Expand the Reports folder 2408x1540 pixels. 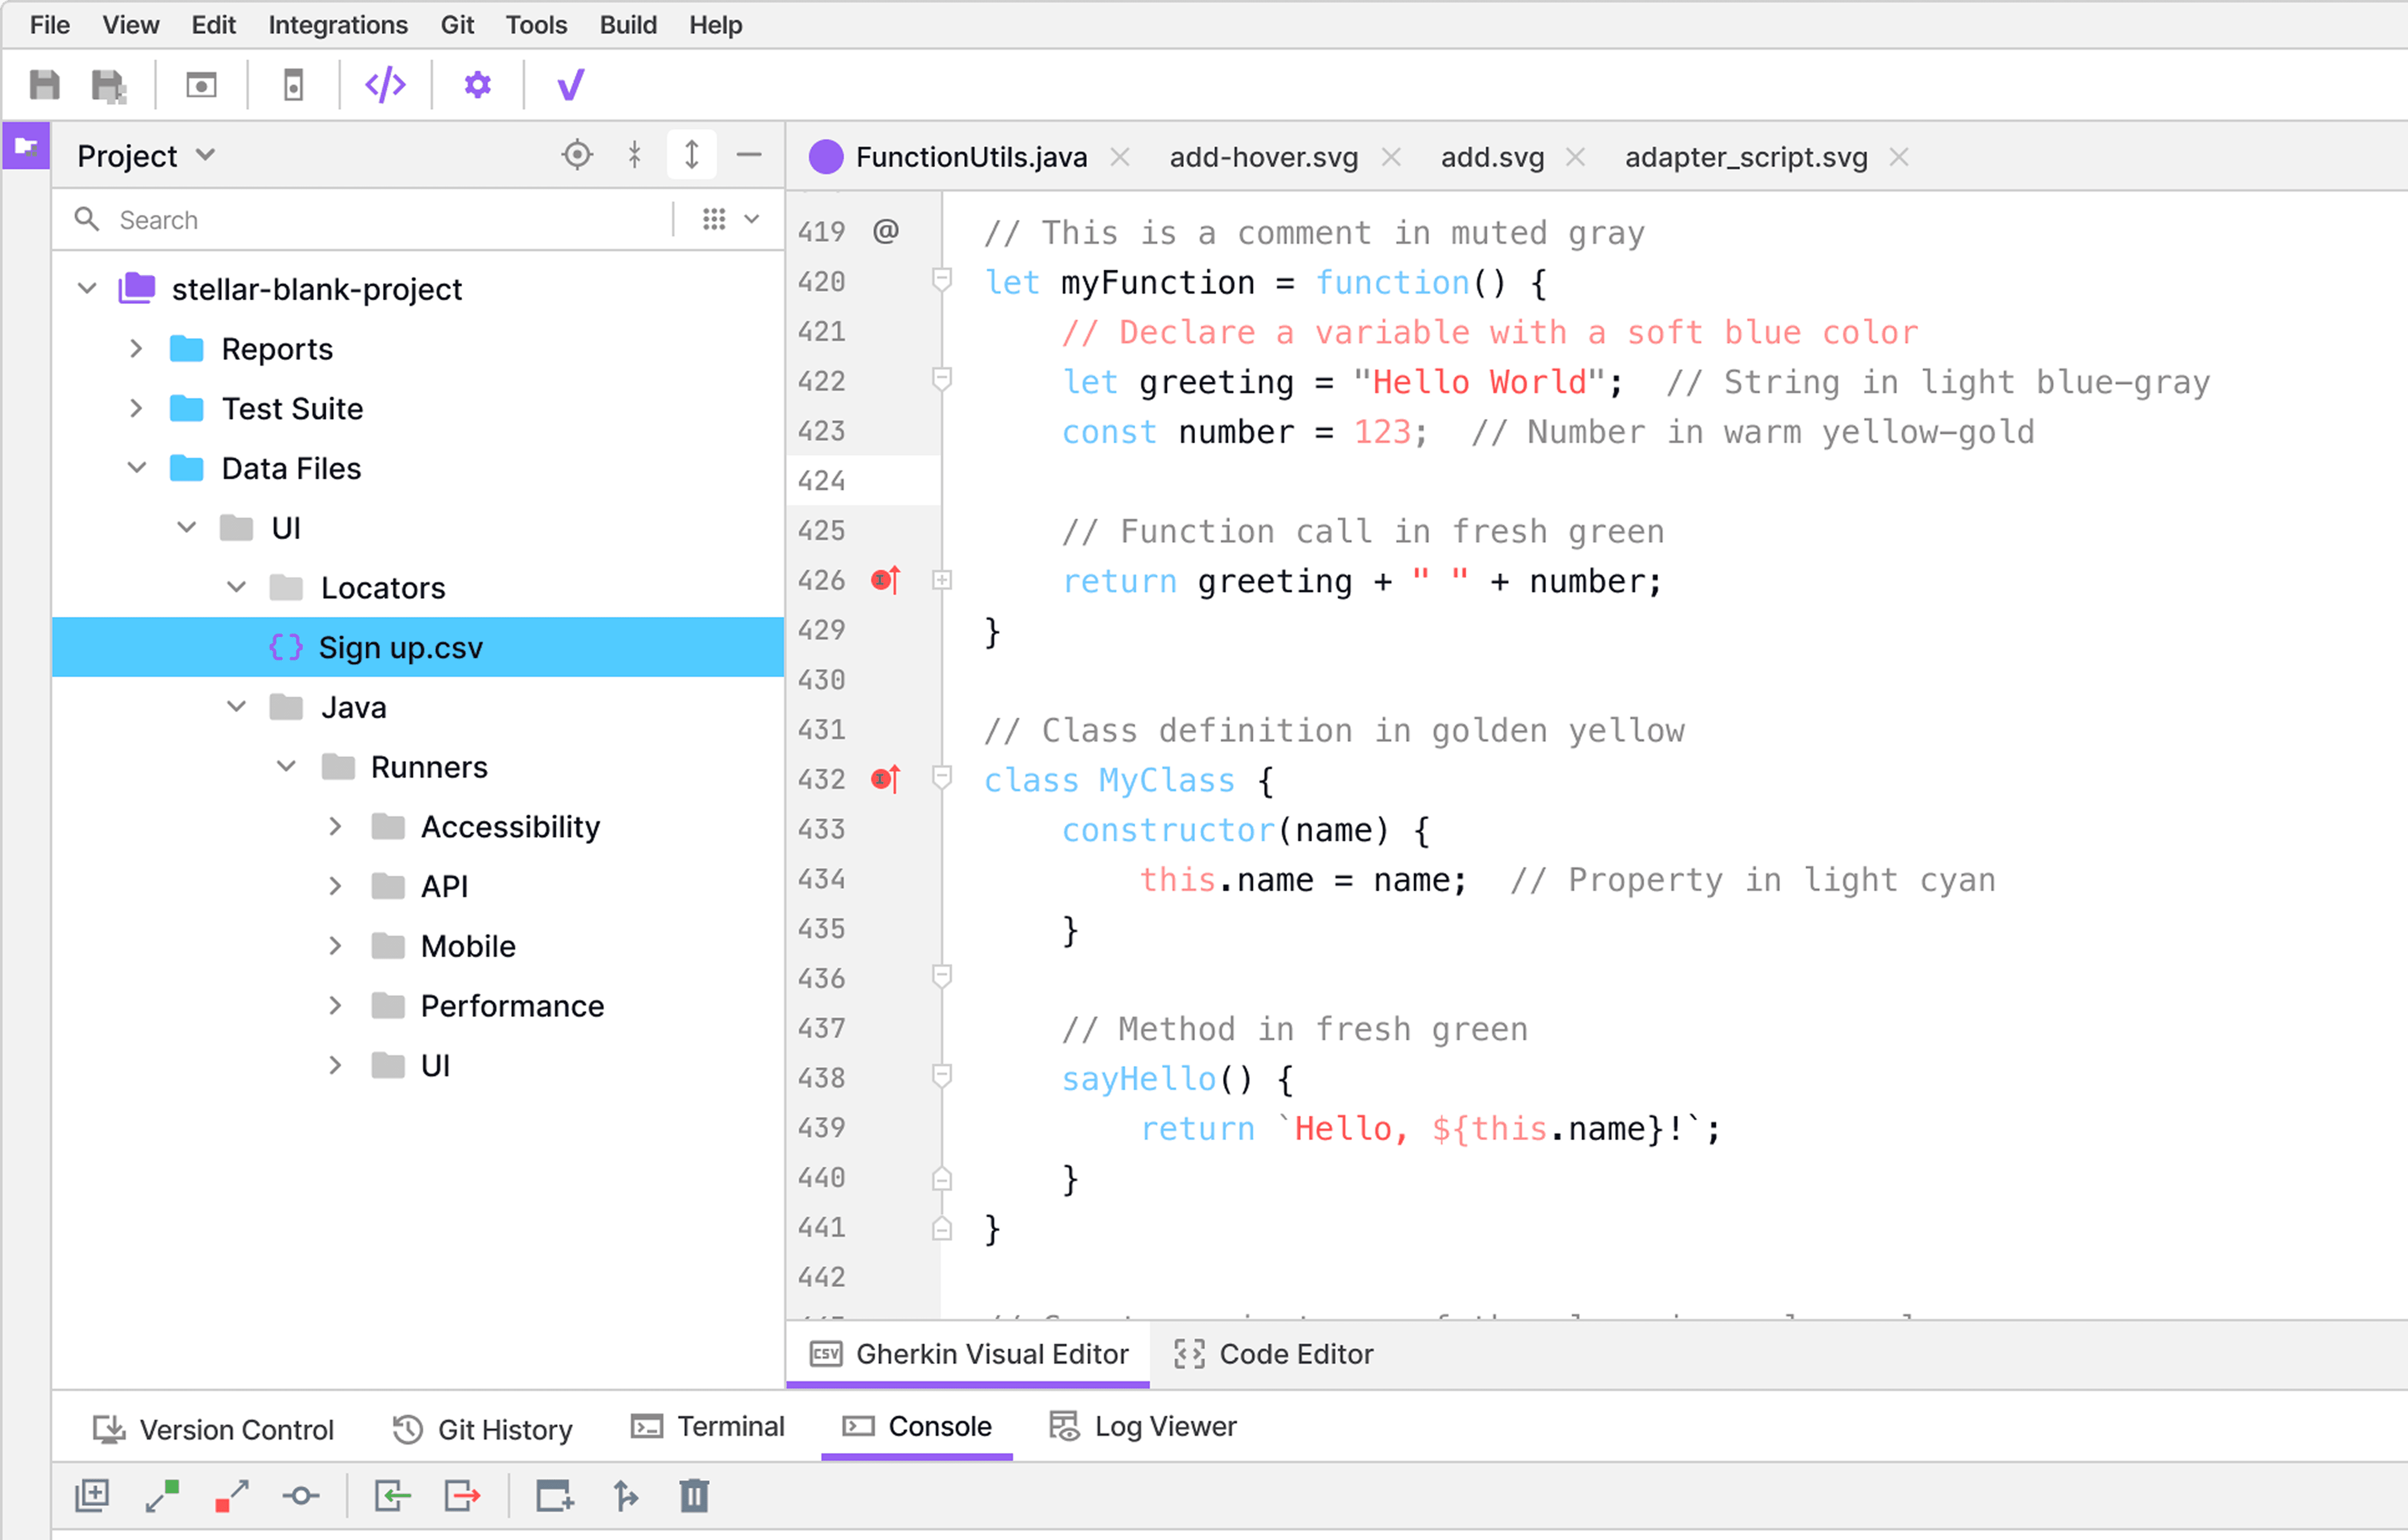click(x=137, y=349)
